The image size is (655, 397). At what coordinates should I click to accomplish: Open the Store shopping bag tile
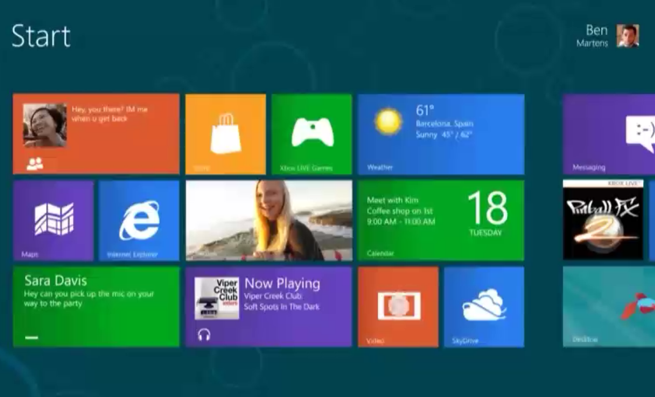click(226, 134)
